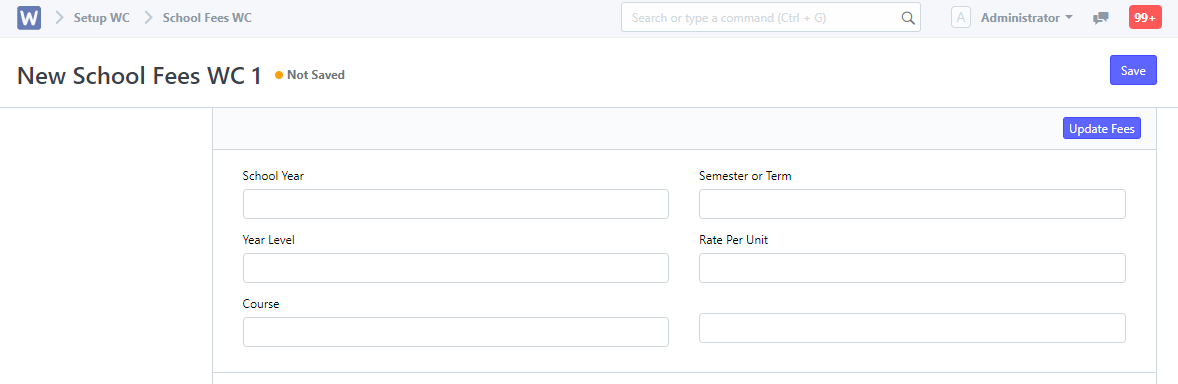Viewport: 1178px width, 384px height.
Task: Open the School Fees WC breadcrumb
Action: 207,18
